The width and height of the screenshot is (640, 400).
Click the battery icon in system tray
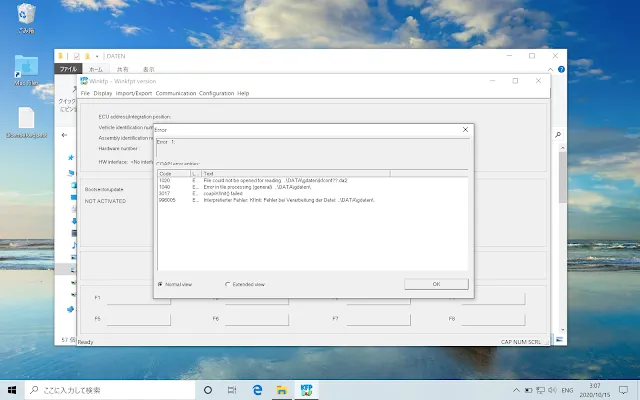[529, 390]
